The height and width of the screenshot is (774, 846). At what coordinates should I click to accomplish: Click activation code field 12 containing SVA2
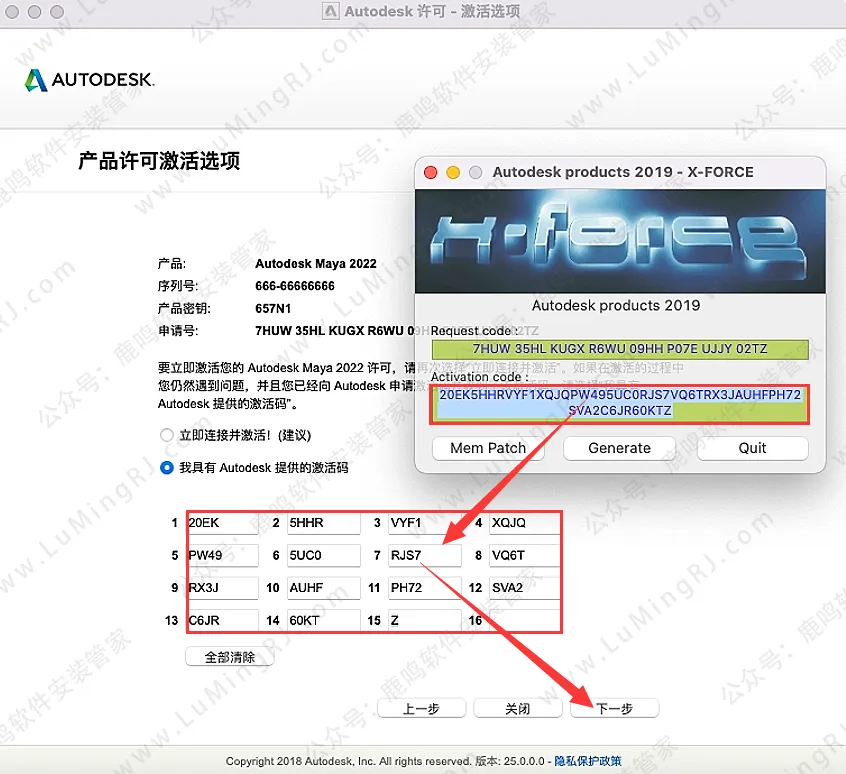coord(525,588)
